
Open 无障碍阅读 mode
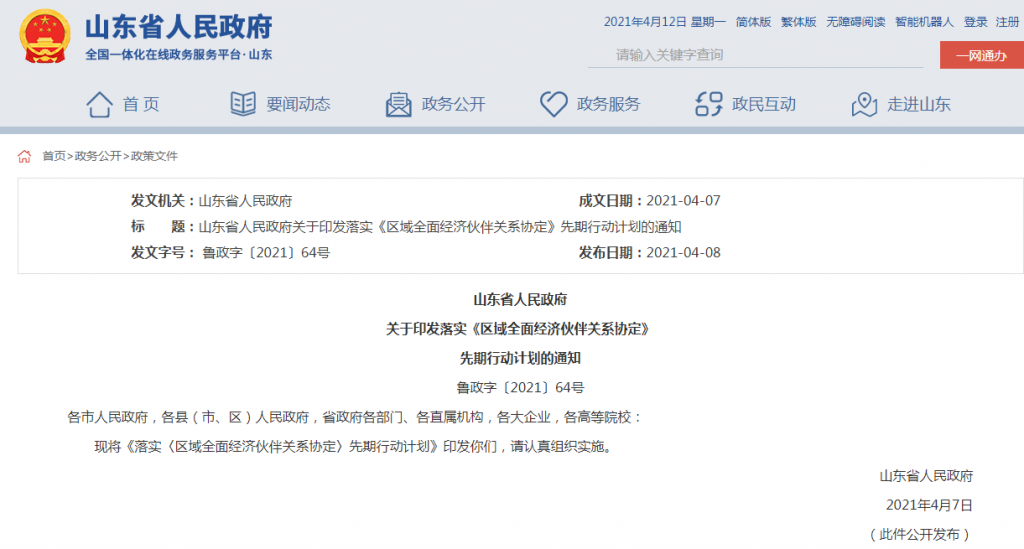click(x=856, y=22)
